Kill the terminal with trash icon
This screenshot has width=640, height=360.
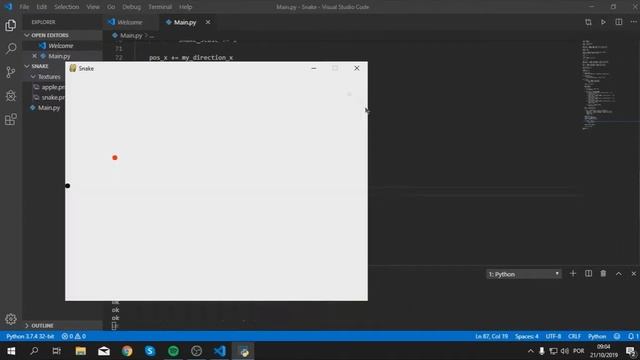[x=603, y=273]
